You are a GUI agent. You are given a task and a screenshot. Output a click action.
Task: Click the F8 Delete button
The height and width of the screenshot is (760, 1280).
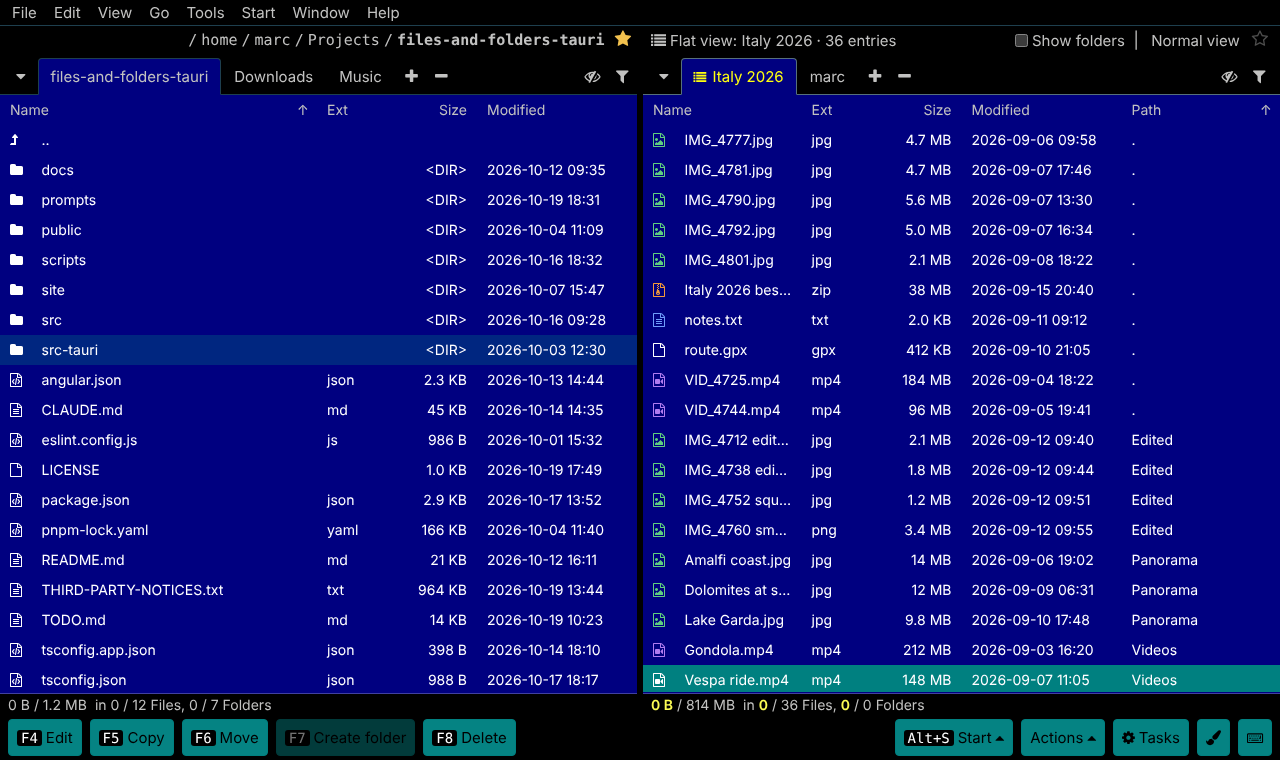click(469, 738)
